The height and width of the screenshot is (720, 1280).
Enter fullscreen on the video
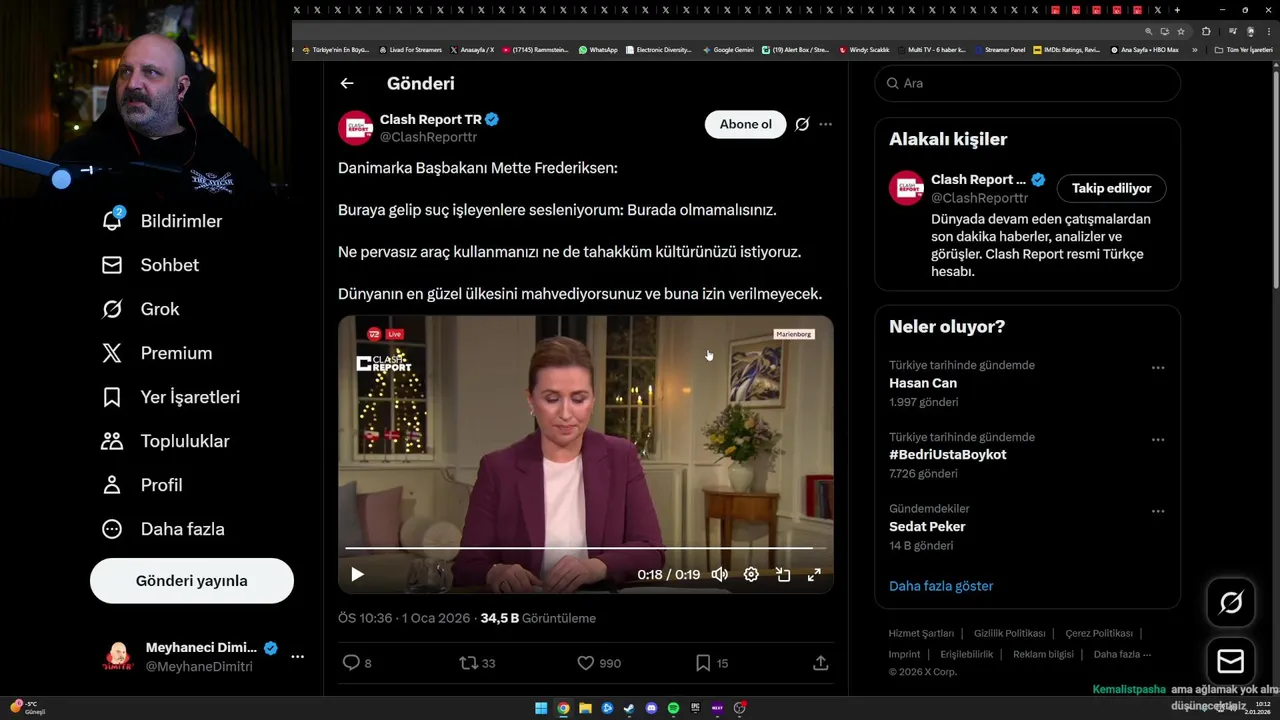tap(814, 574)
